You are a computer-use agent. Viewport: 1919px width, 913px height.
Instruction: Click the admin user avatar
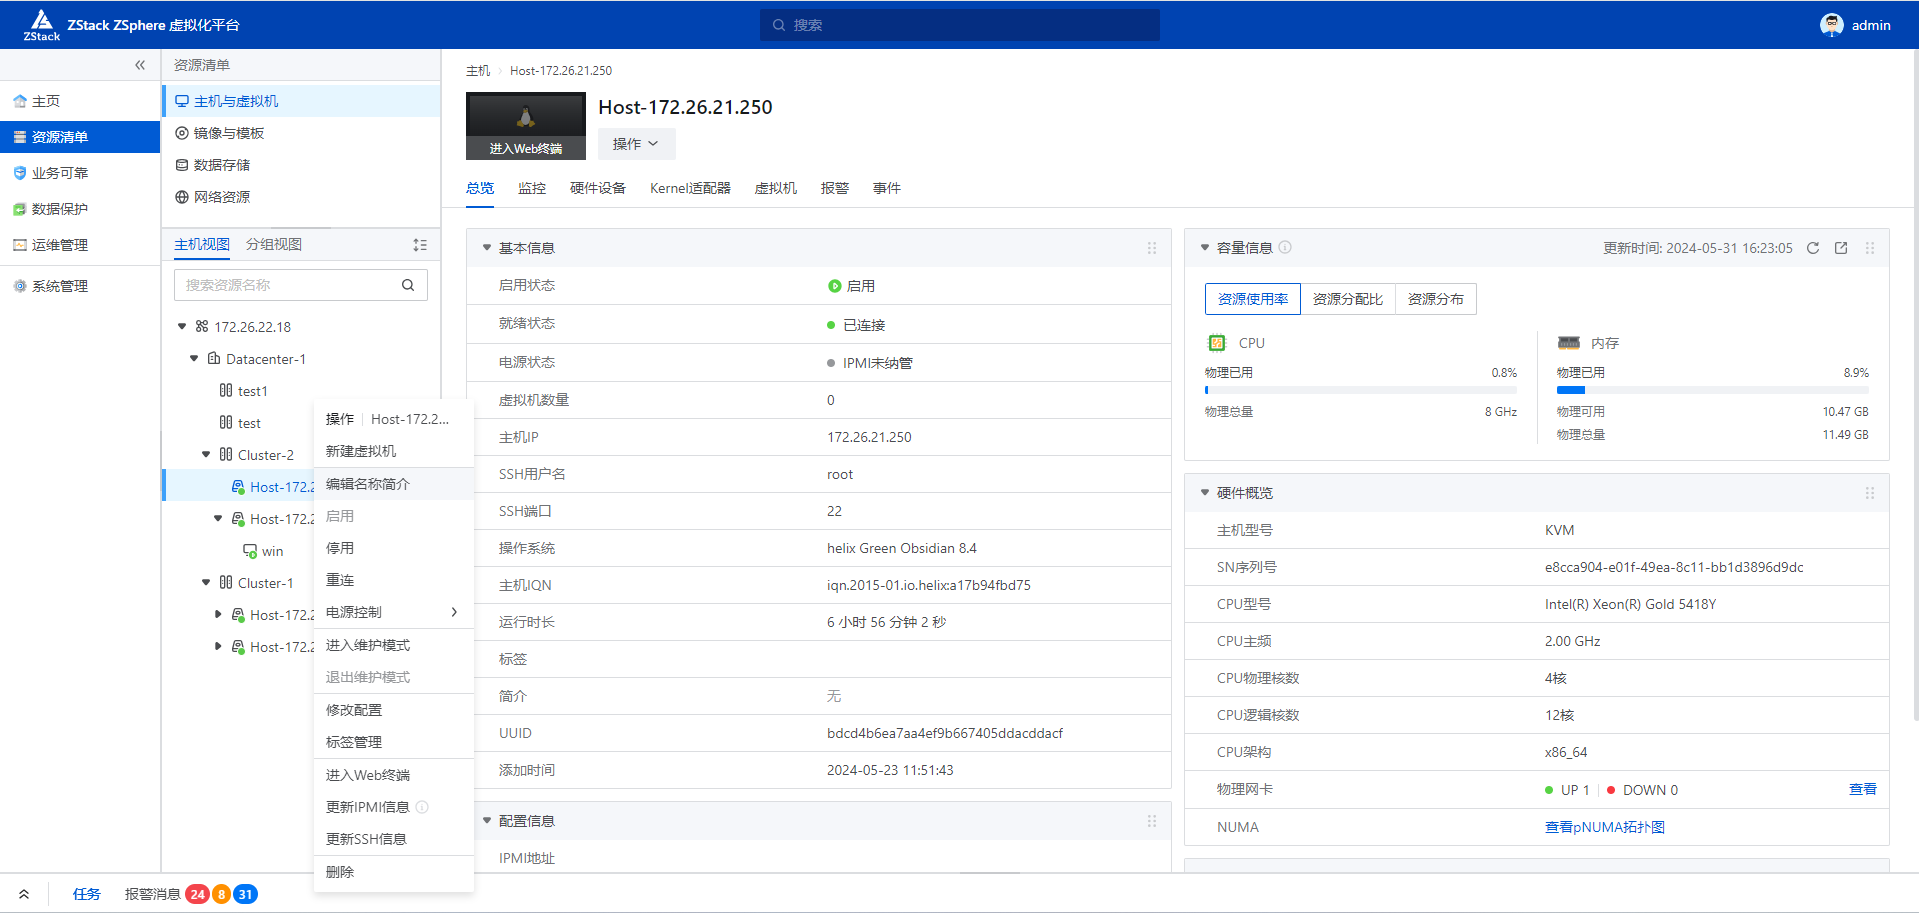click(x=1831, y=25)
